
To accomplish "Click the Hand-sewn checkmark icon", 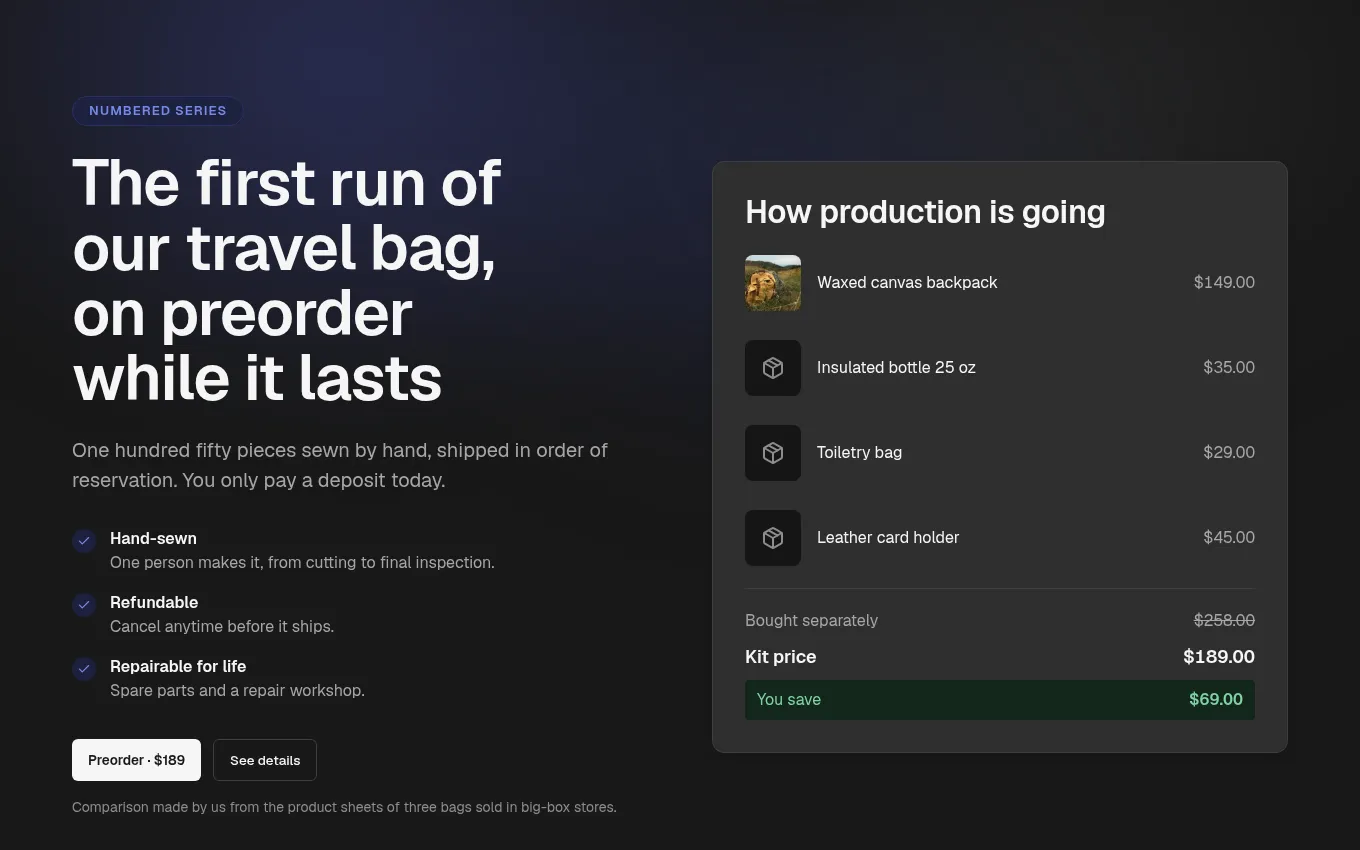I will click(x=84, y=541).
